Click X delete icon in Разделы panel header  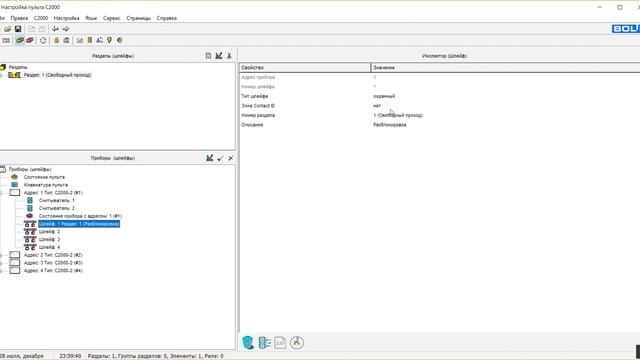229,56
